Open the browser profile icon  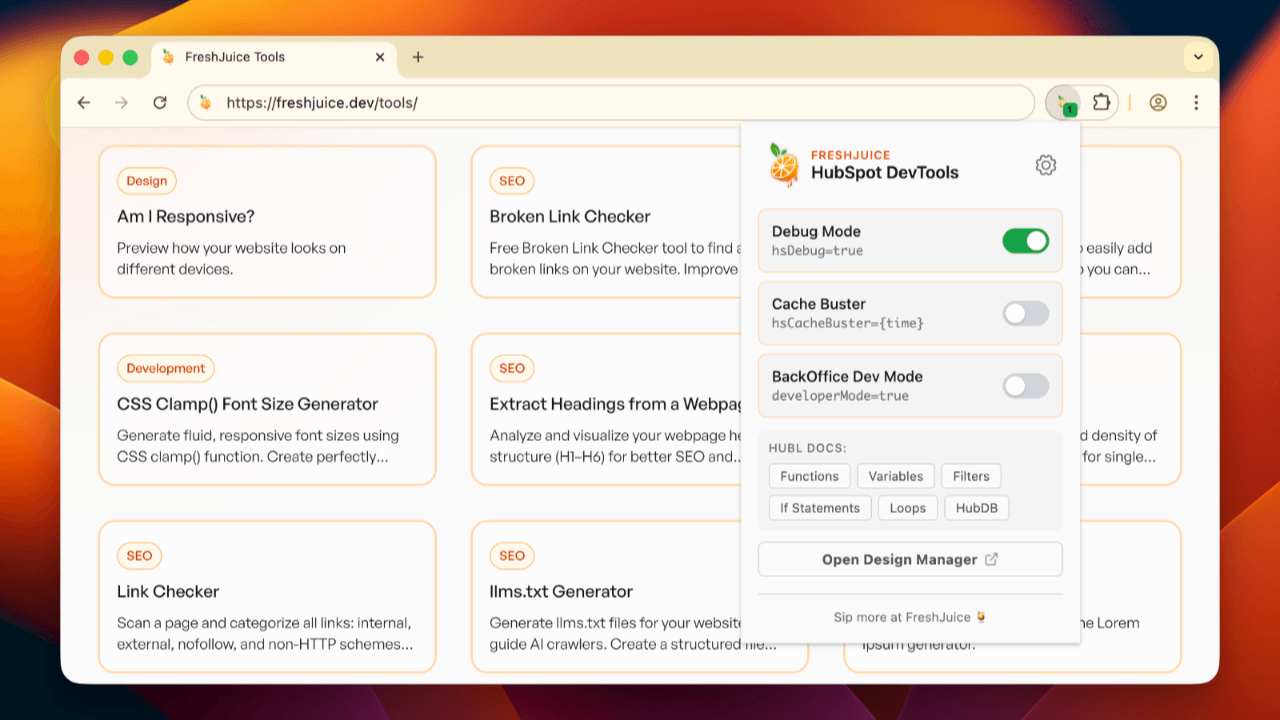point(1158,102)
